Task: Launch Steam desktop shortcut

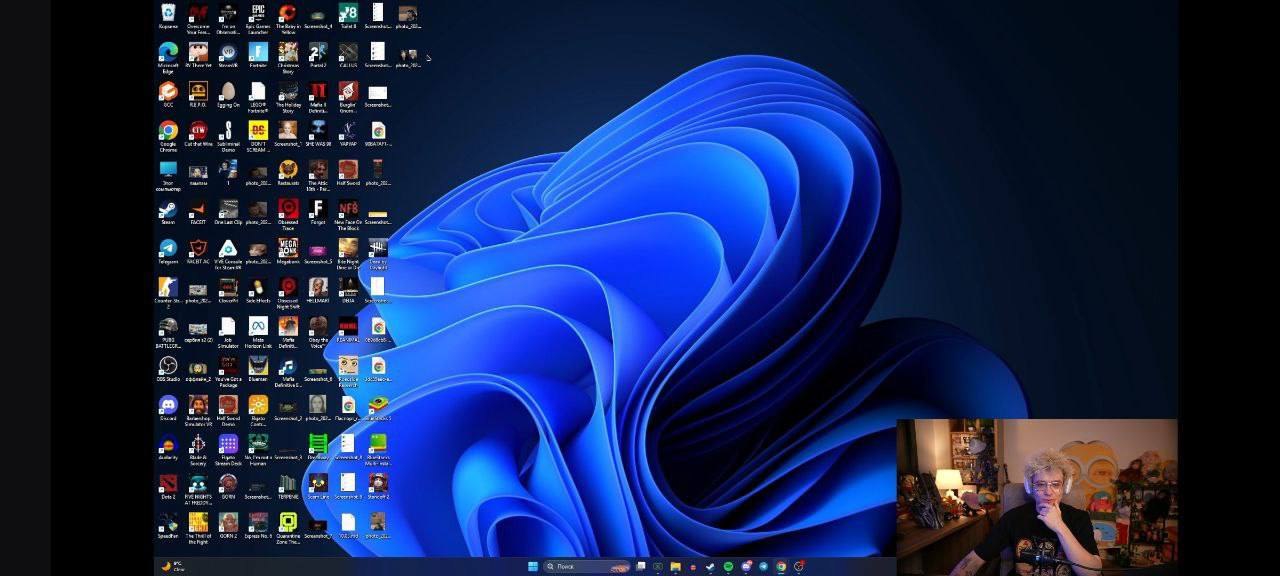Action: coord(168,209)
